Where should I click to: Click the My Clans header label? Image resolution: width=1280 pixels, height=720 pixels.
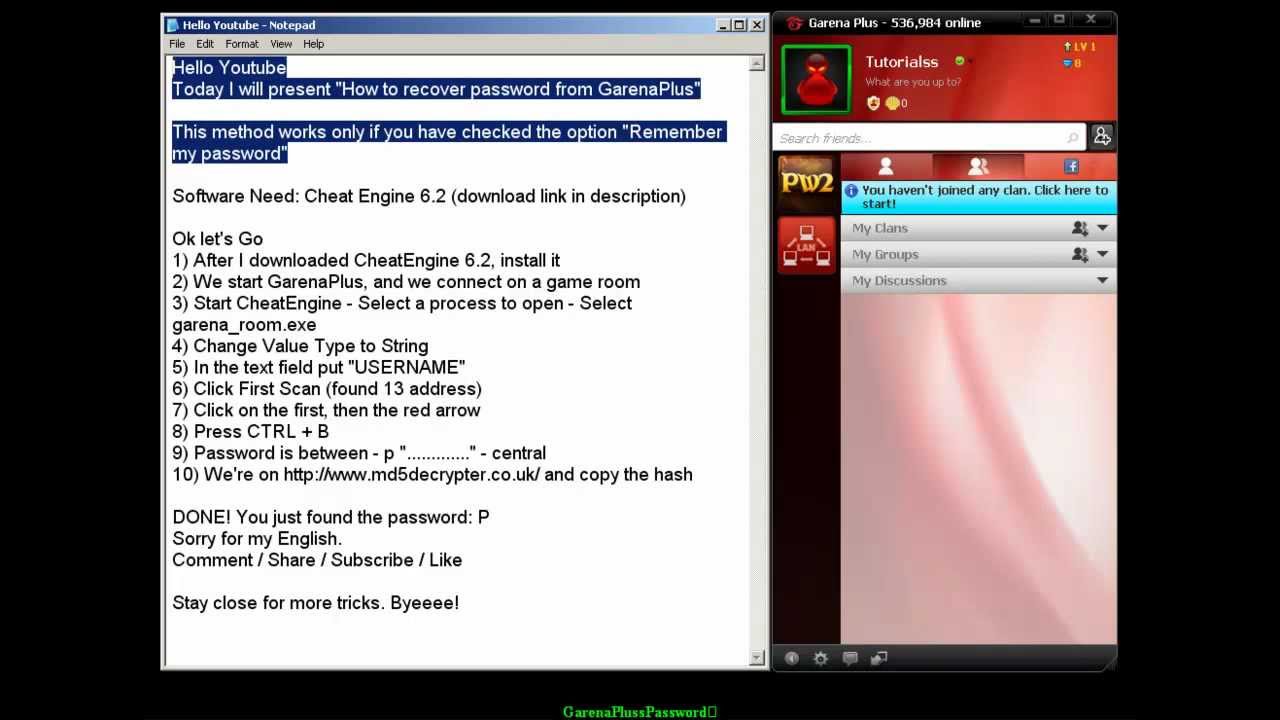tap(880, 228)
